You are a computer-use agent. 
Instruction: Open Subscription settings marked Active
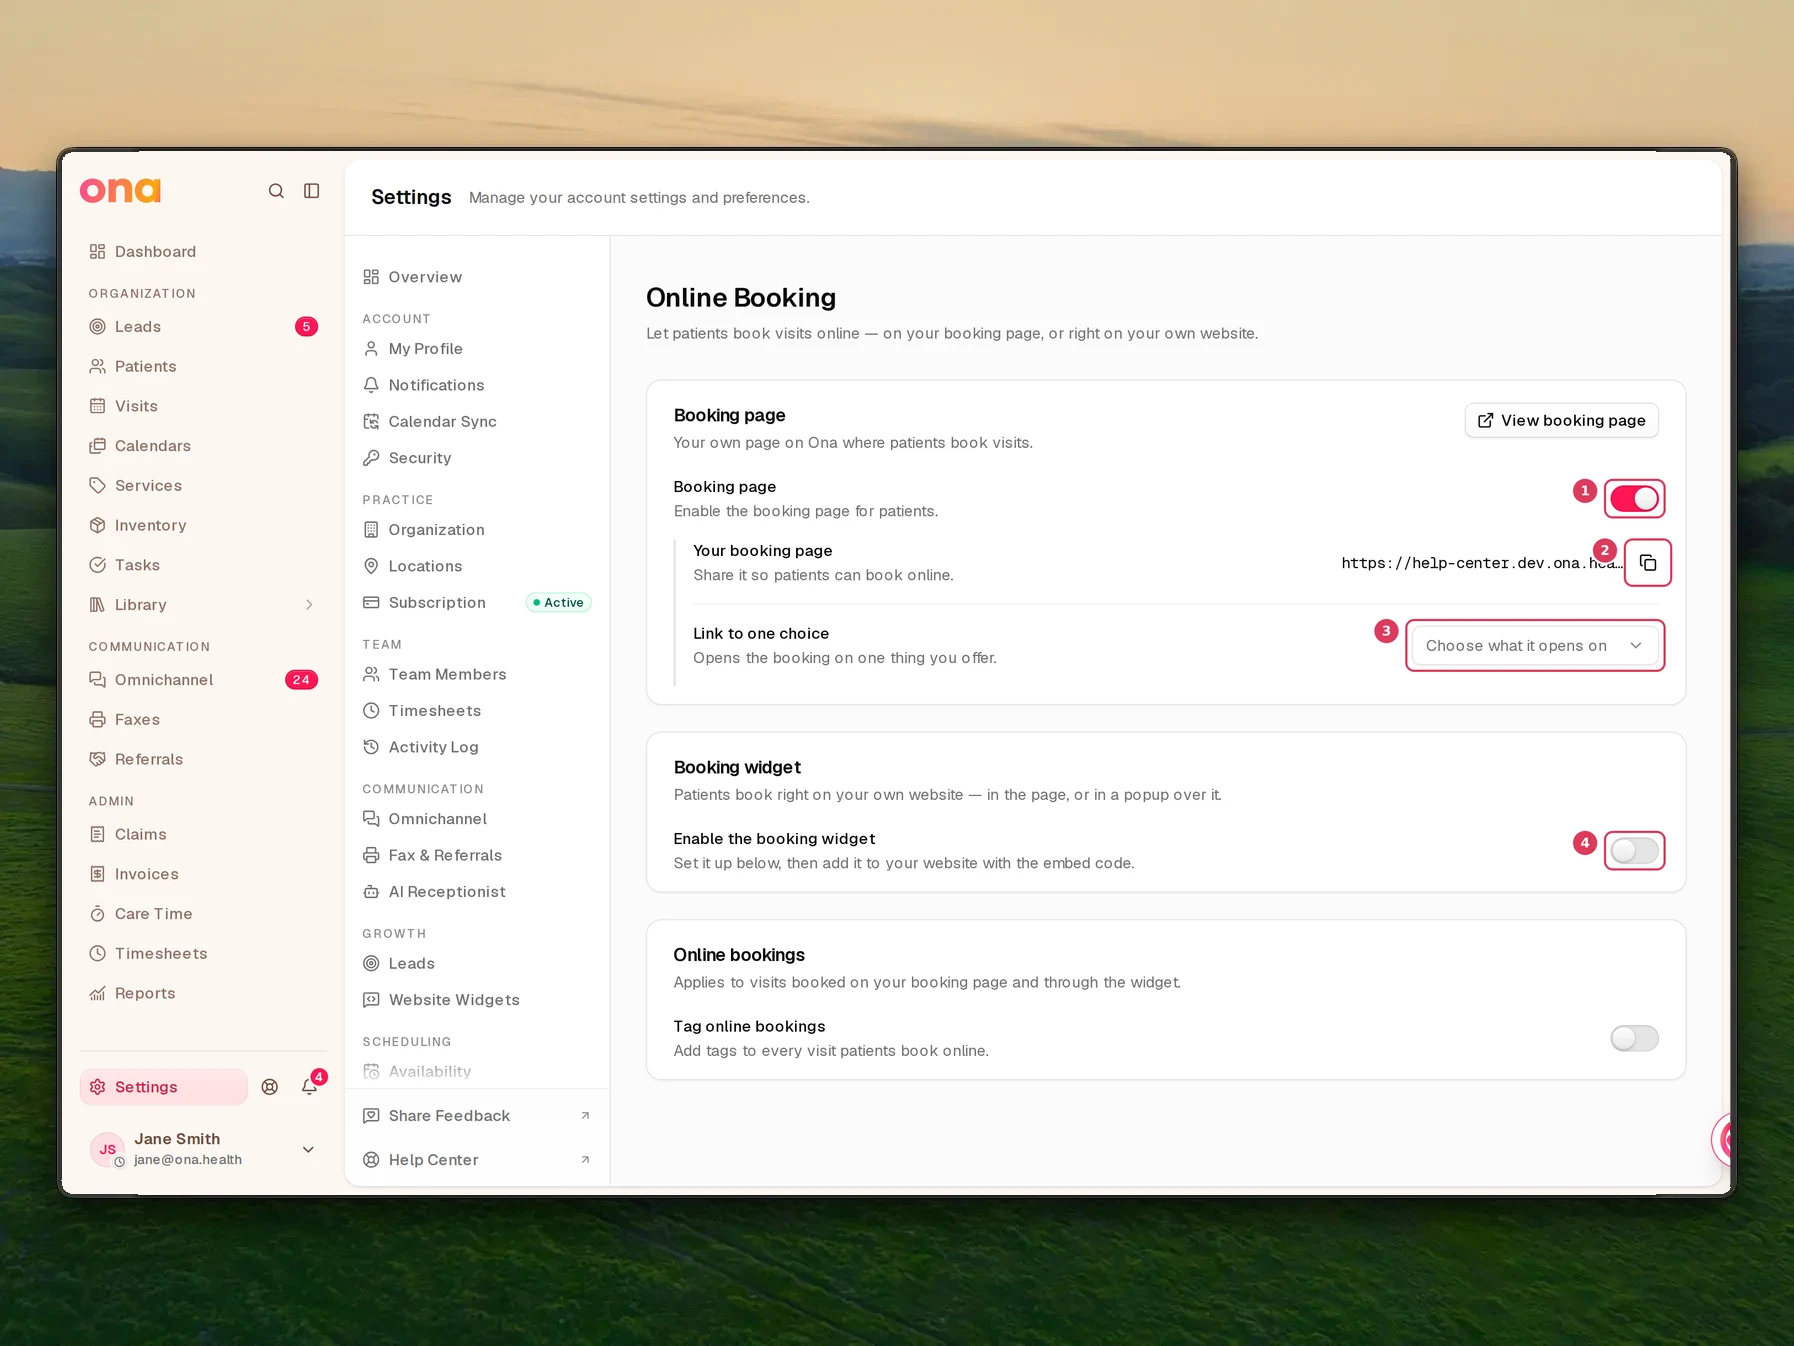tap(477, 603)
